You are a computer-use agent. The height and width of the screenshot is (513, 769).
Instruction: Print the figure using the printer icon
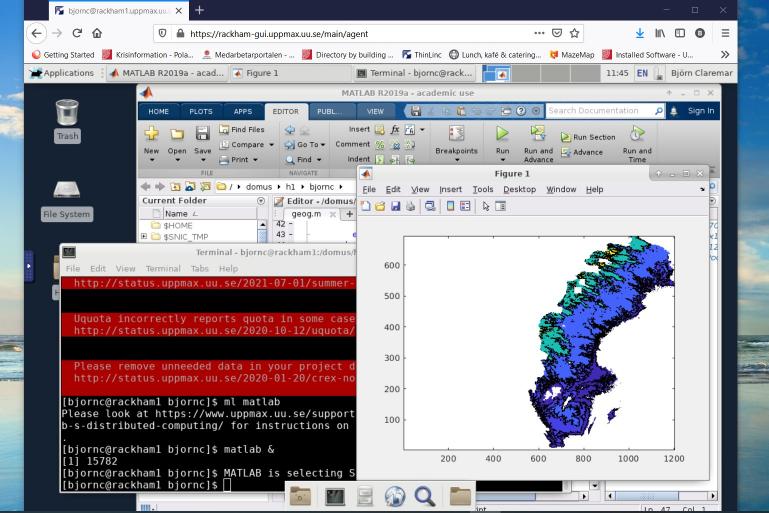click(410, 206)
